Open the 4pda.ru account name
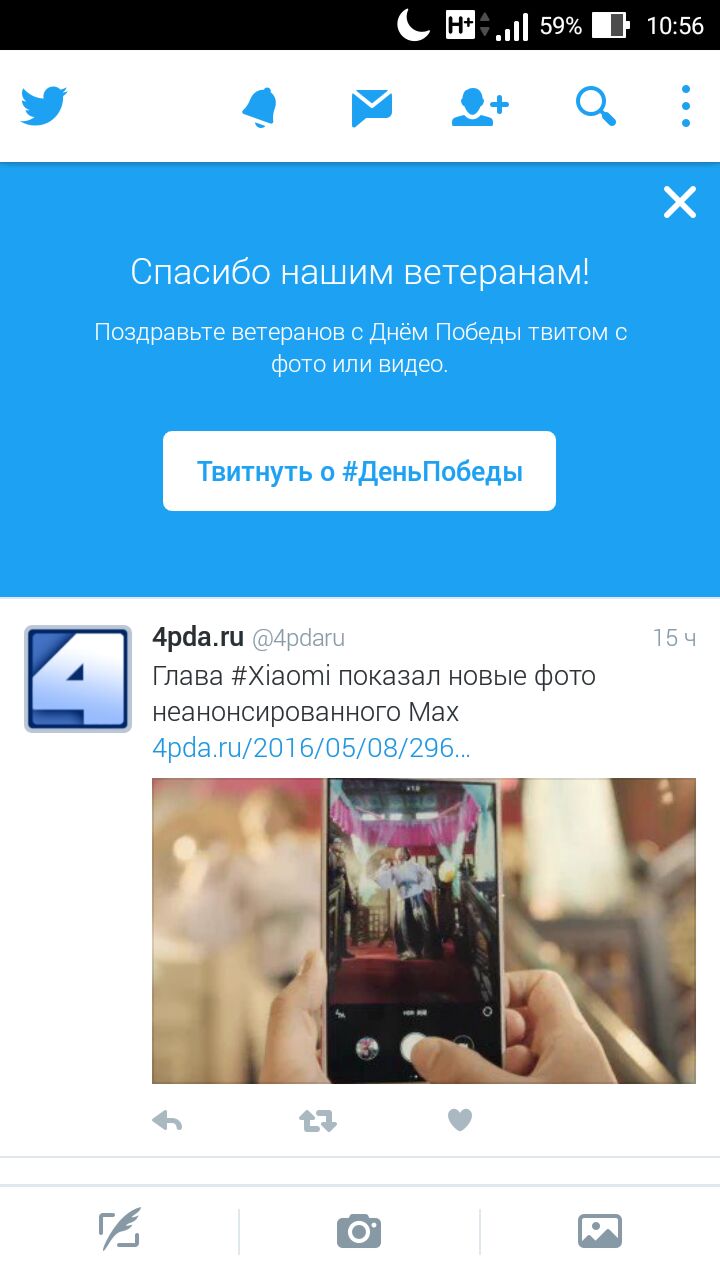This screenshot has width=720, height=1280. click(198, 637)
